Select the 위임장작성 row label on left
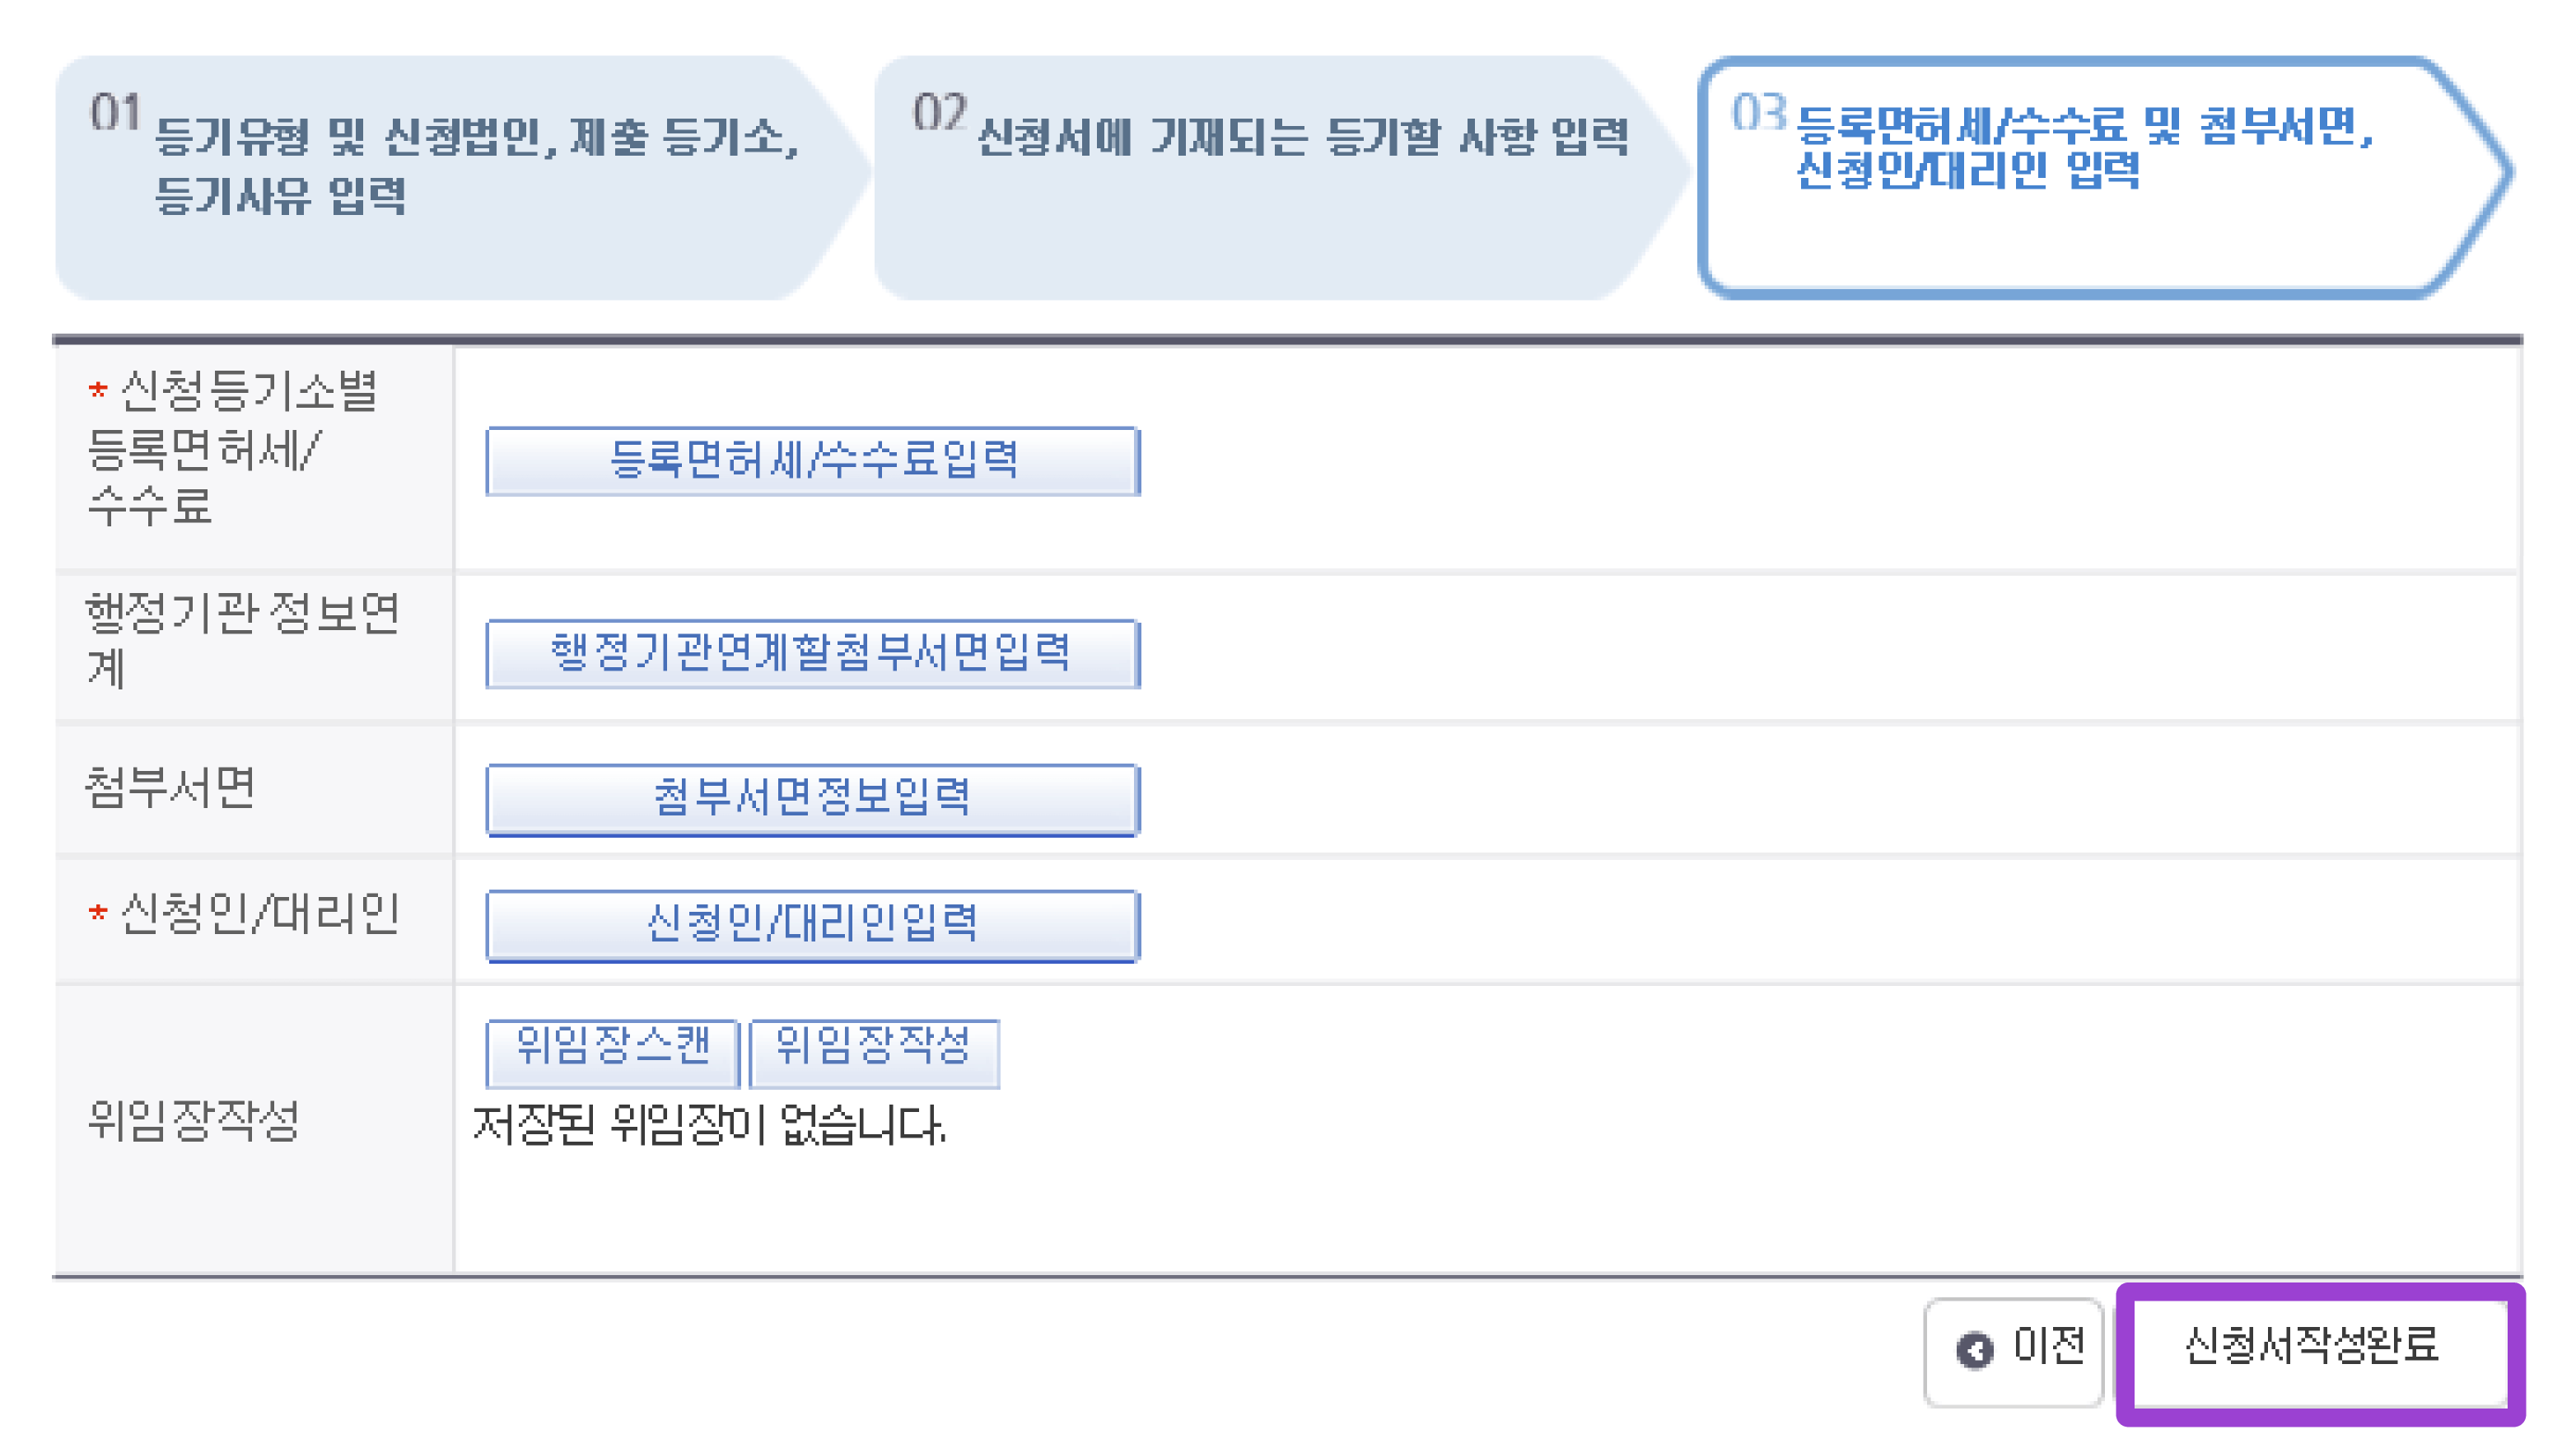Viewport: 2576px width, 1453px height. [194, 1120]
